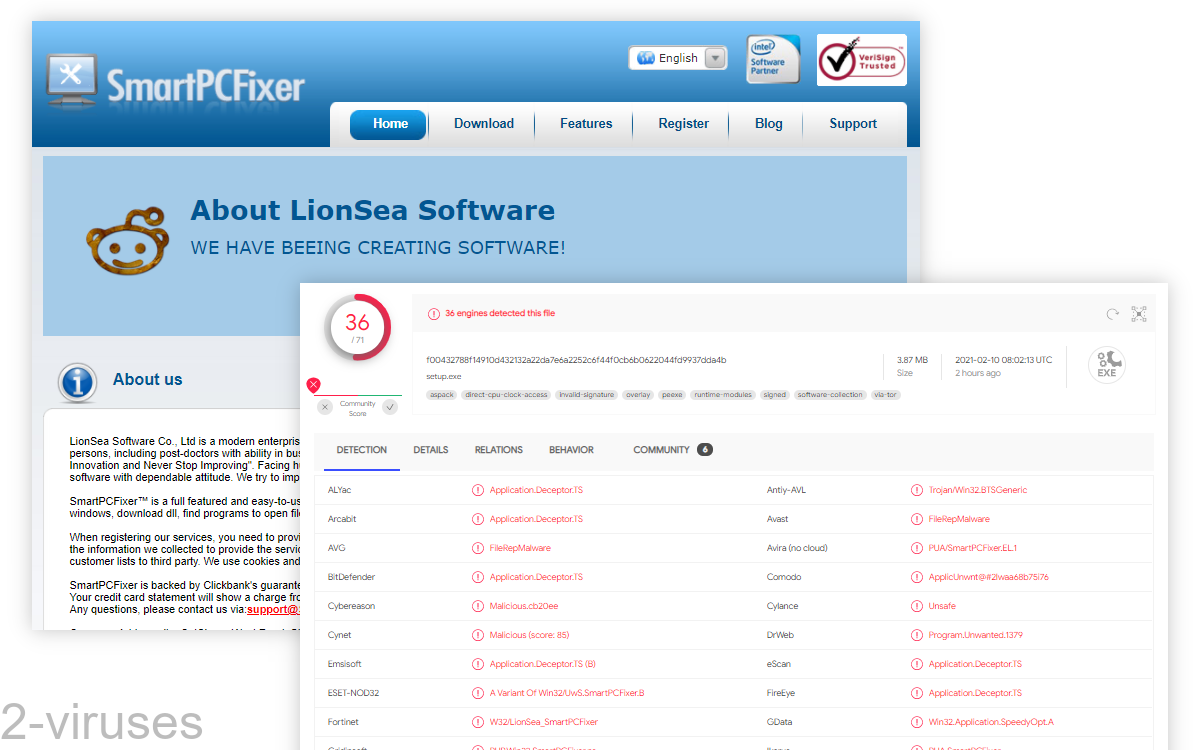Click the Intel Software Partner badge
The image size is (1200, 750).
pos(772,58)
